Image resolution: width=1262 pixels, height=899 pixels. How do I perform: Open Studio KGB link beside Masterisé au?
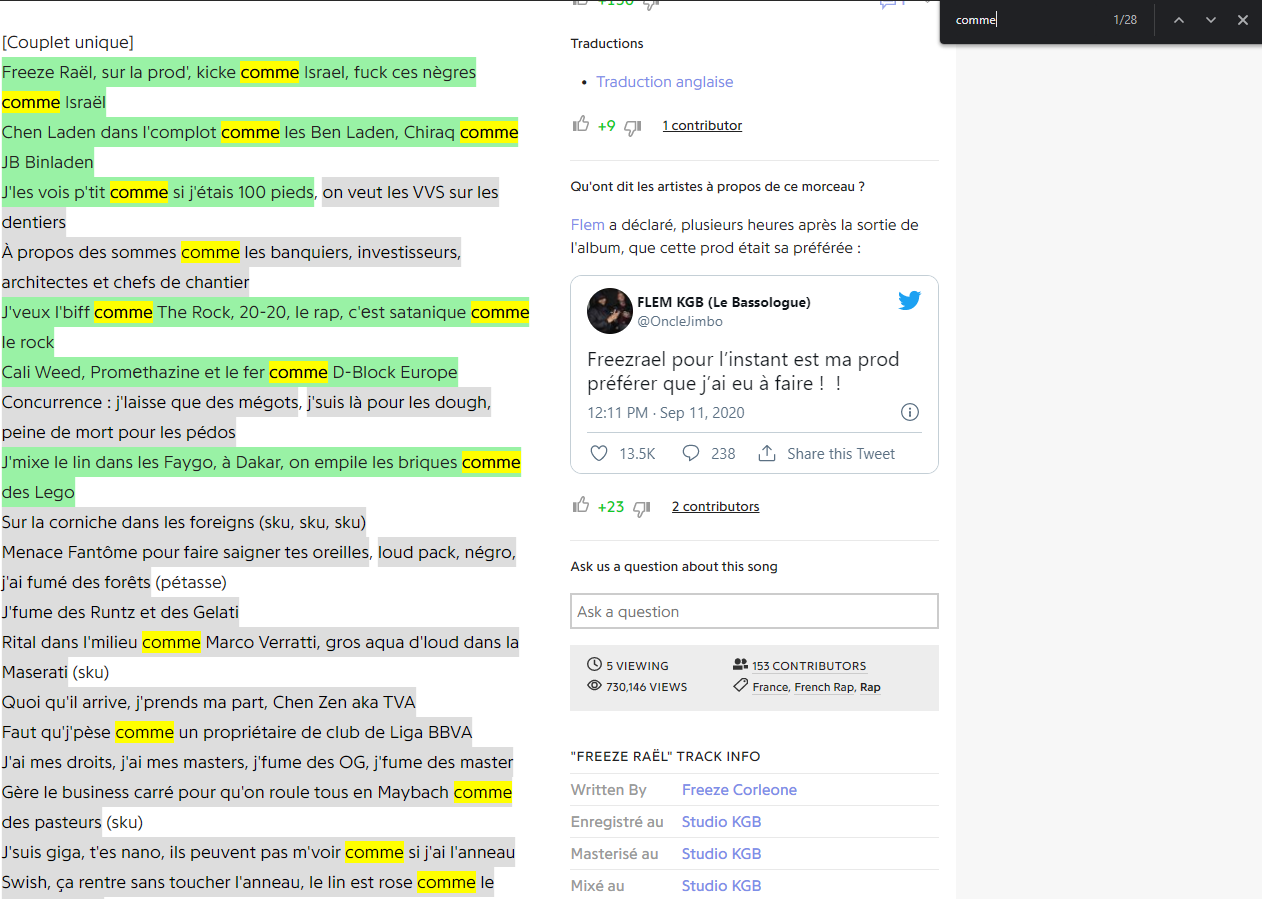[721, 854]
